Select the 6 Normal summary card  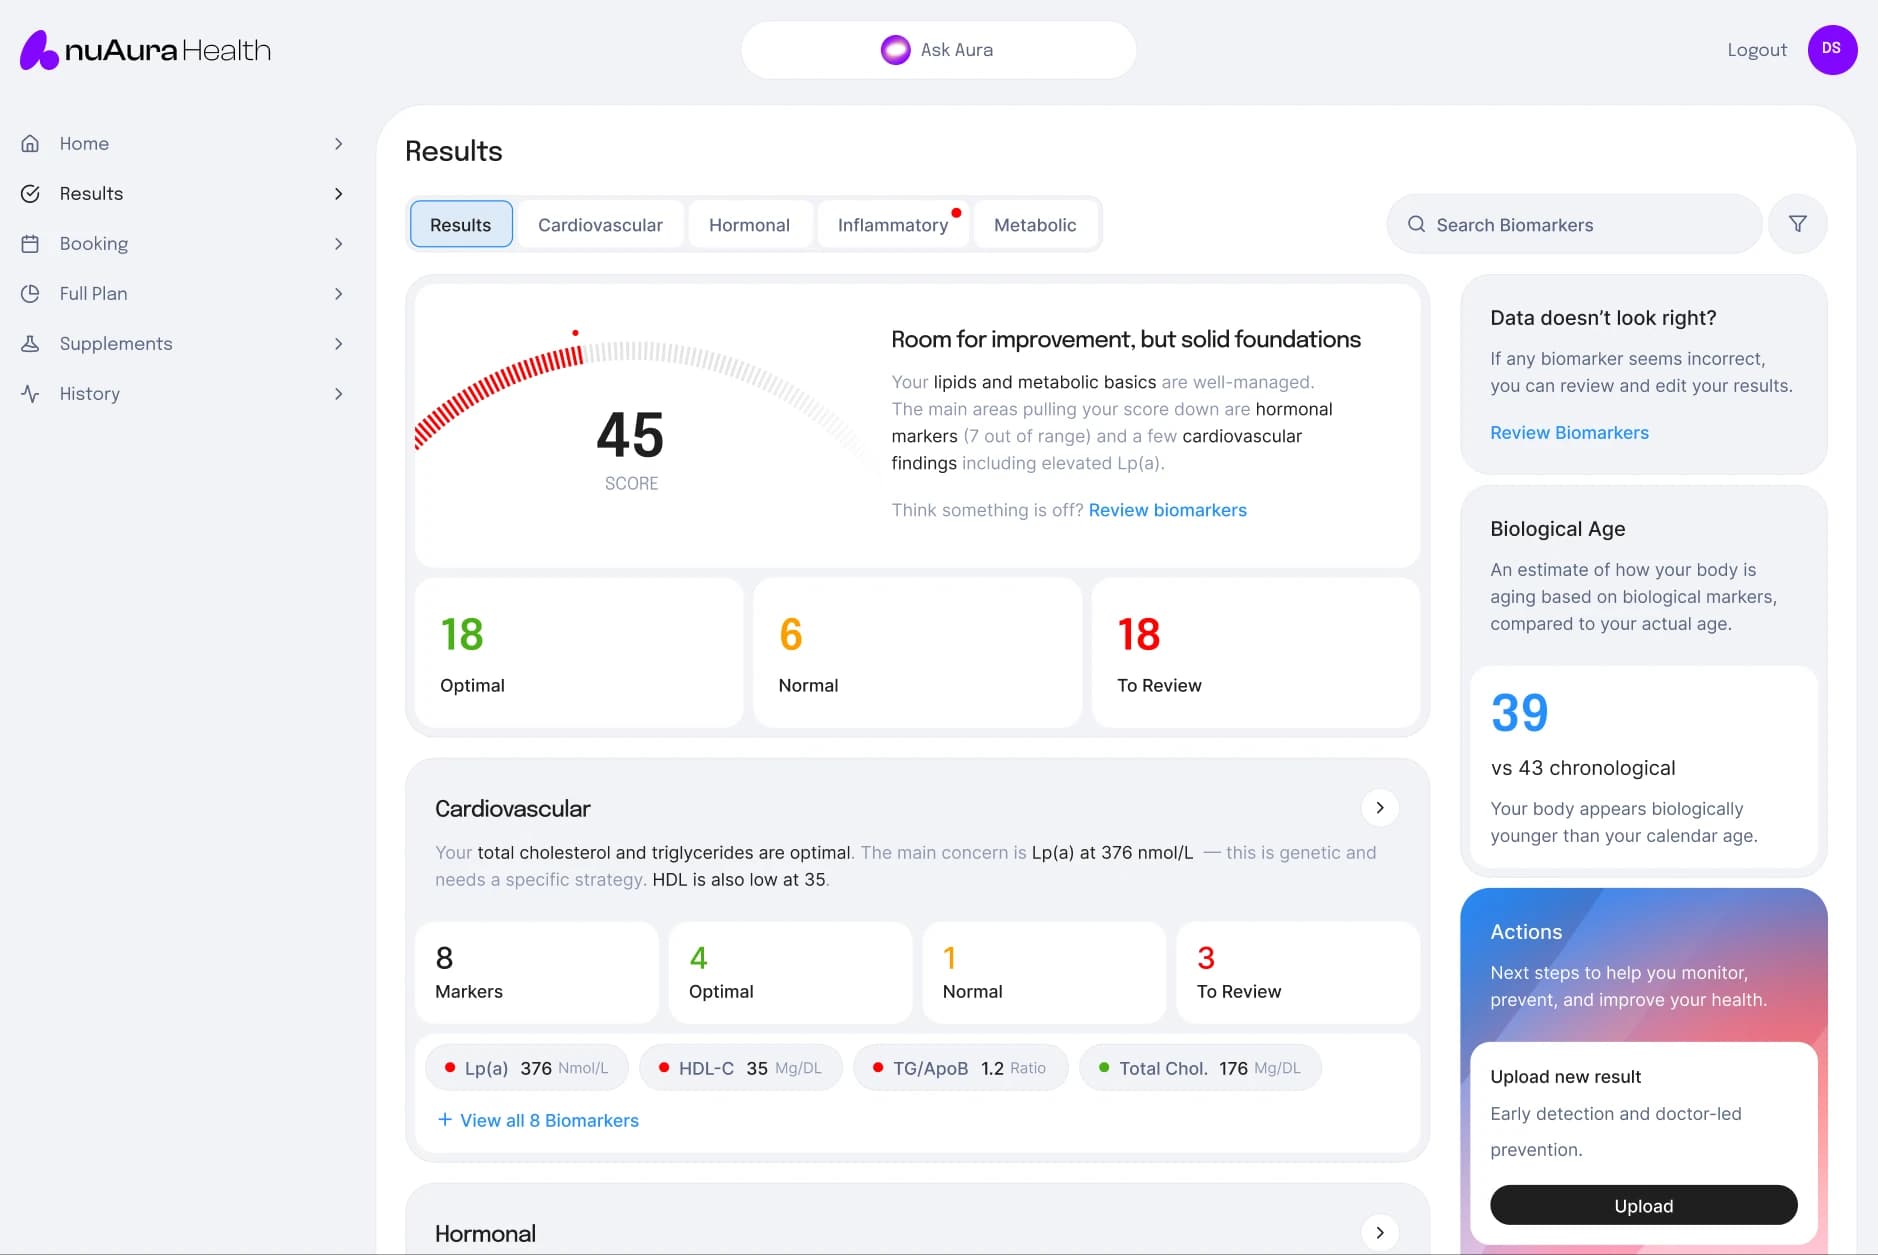tap(917, 652)
